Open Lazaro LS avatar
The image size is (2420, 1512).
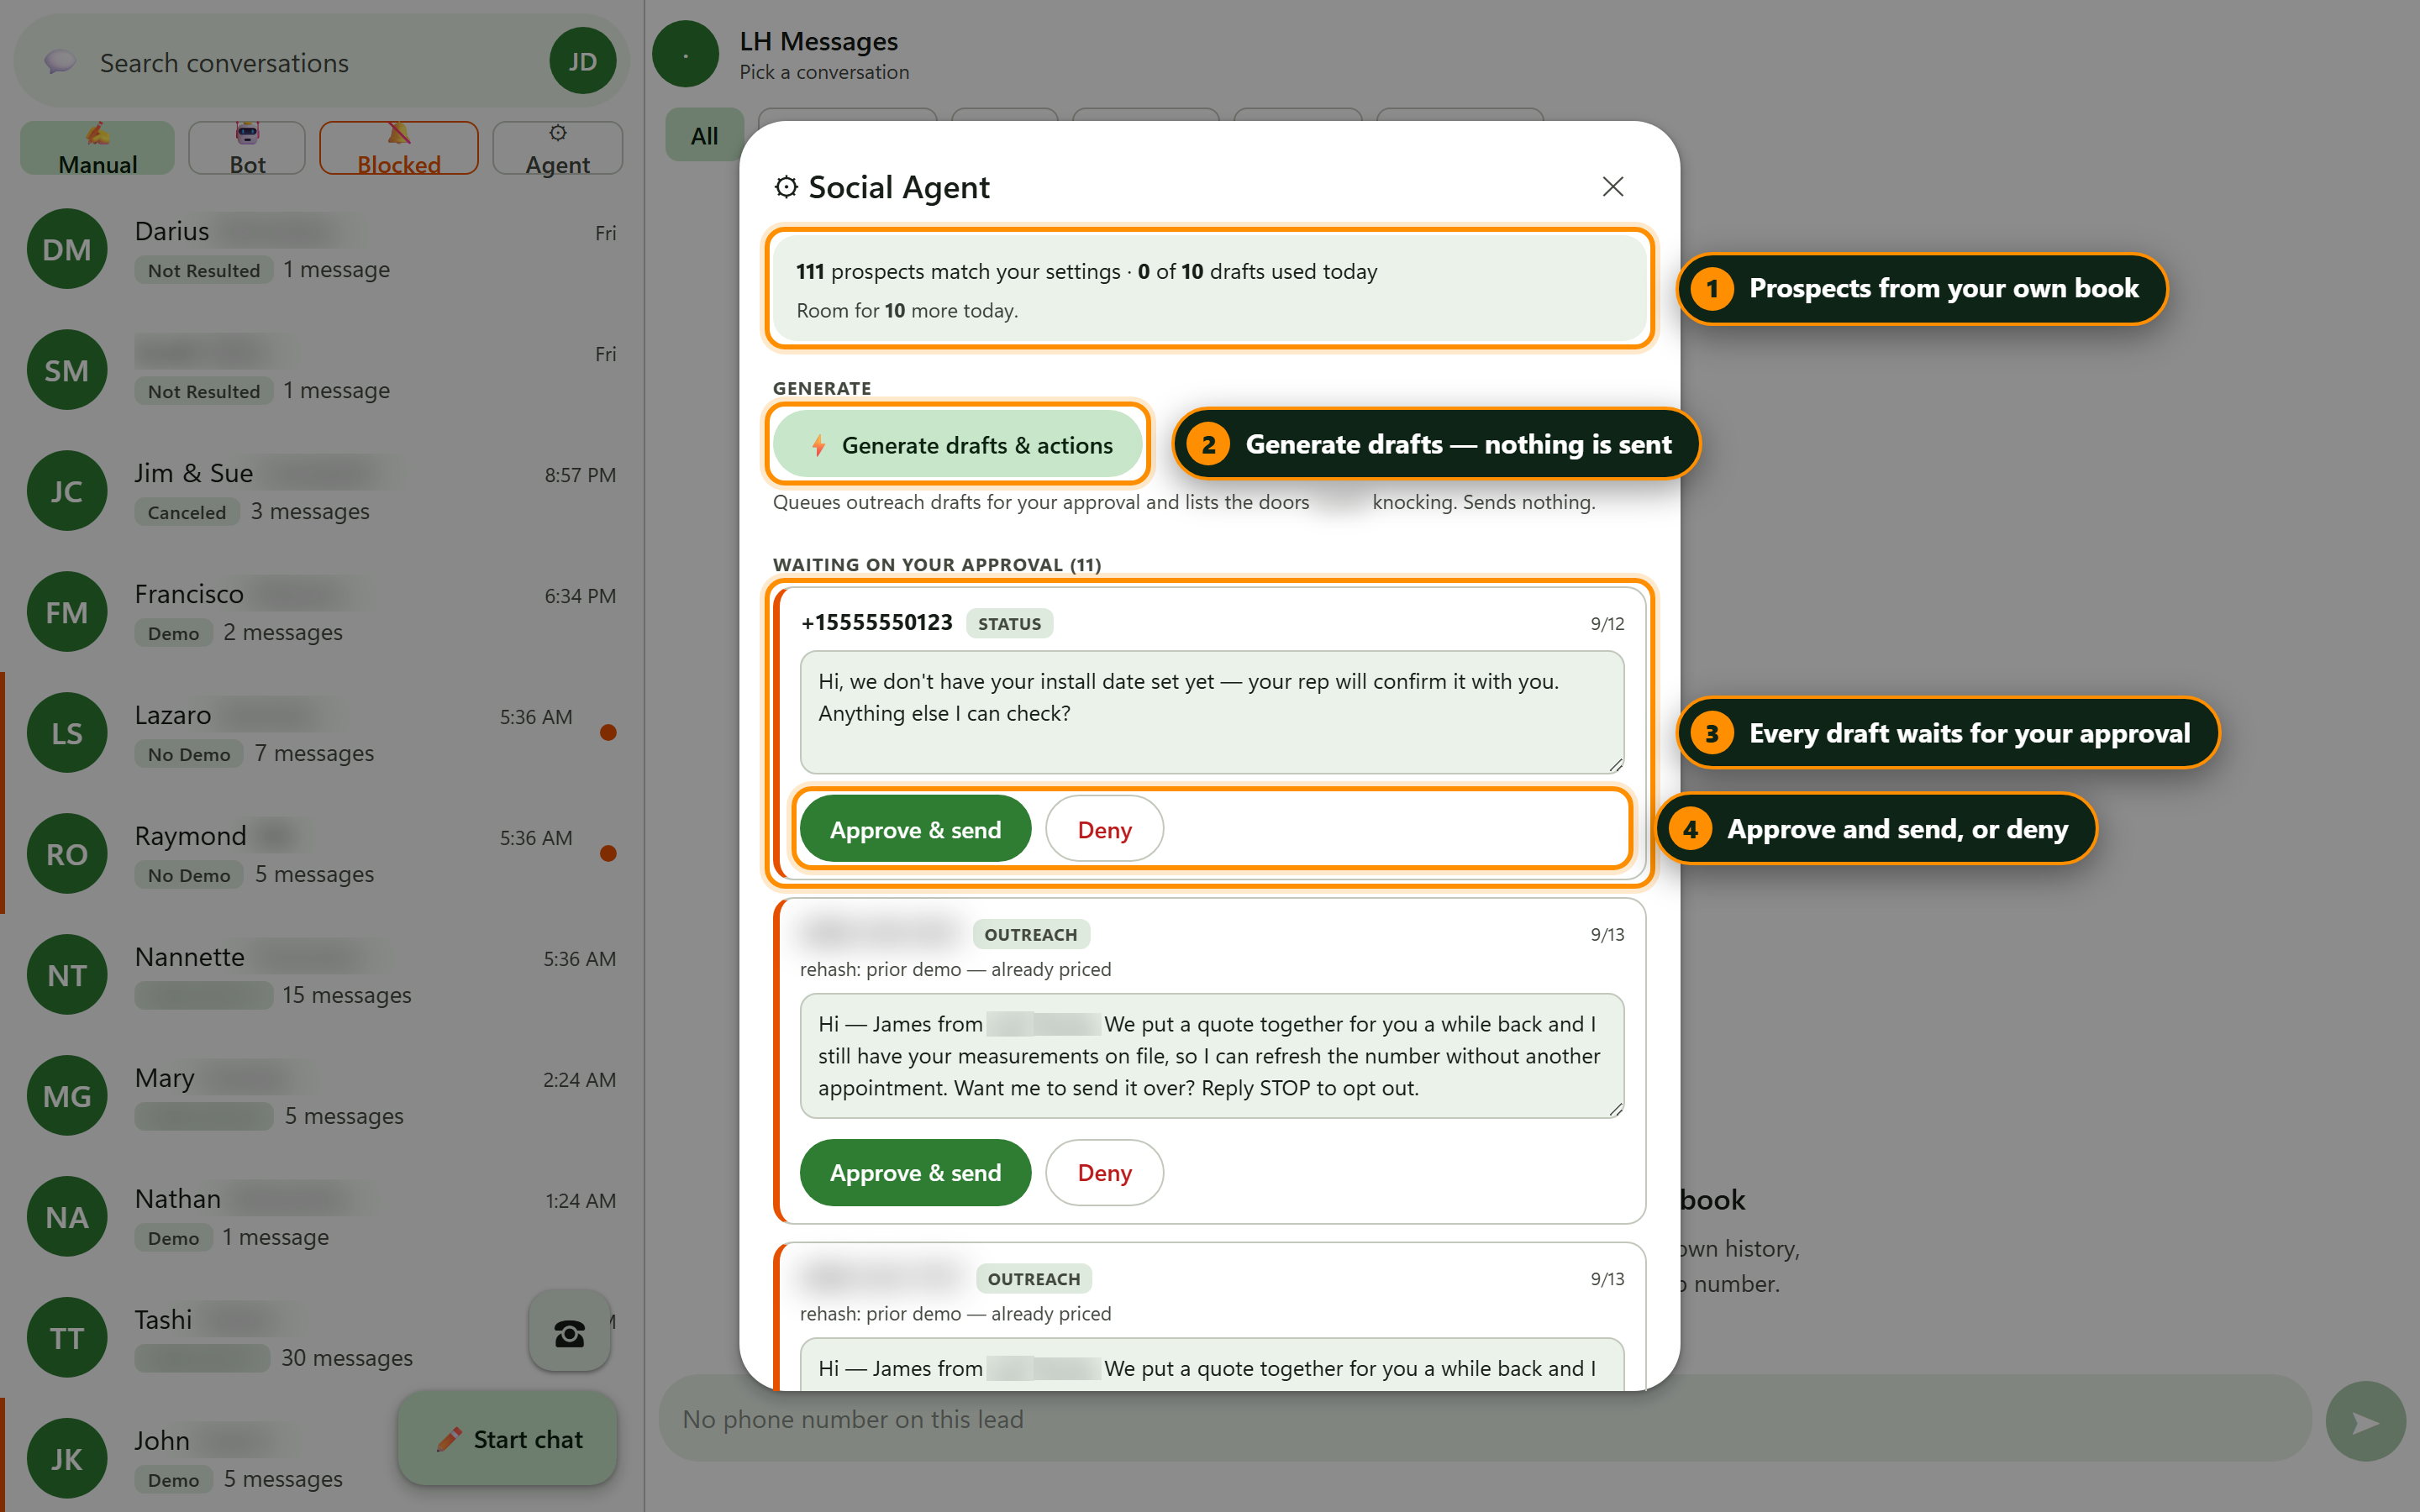tap(67, 733)
